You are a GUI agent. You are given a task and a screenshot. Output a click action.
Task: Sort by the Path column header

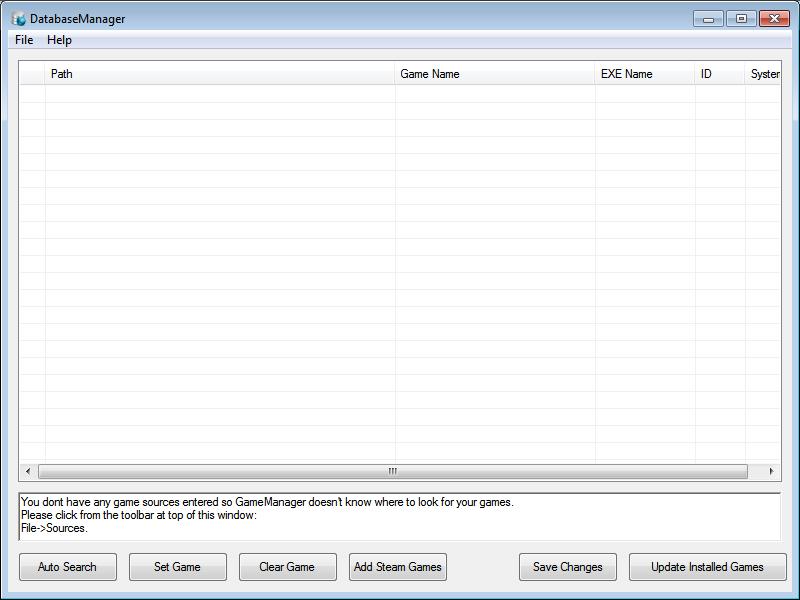click(x=220, y=74)
